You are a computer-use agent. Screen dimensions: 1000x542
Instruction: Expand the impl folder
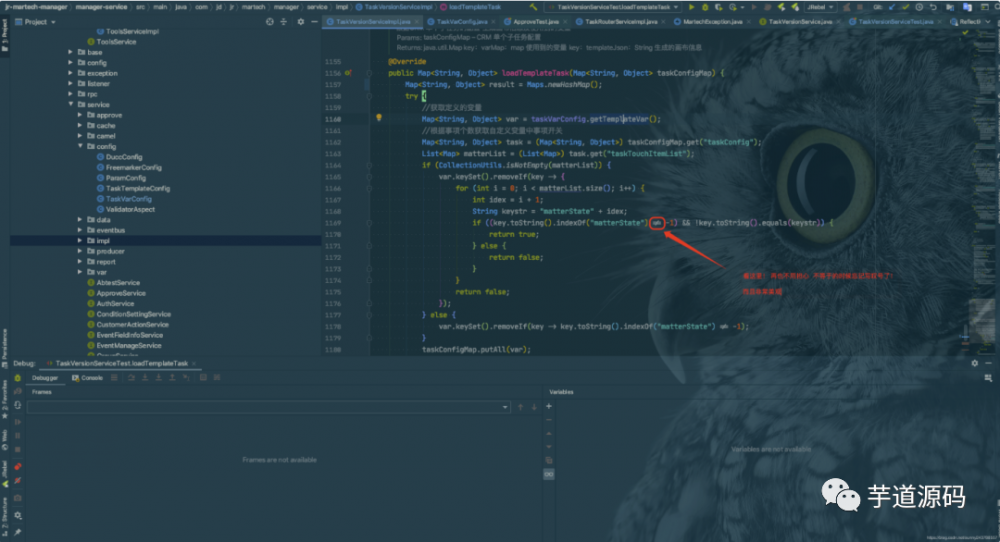pyautogui.click(x=80, y=241)
